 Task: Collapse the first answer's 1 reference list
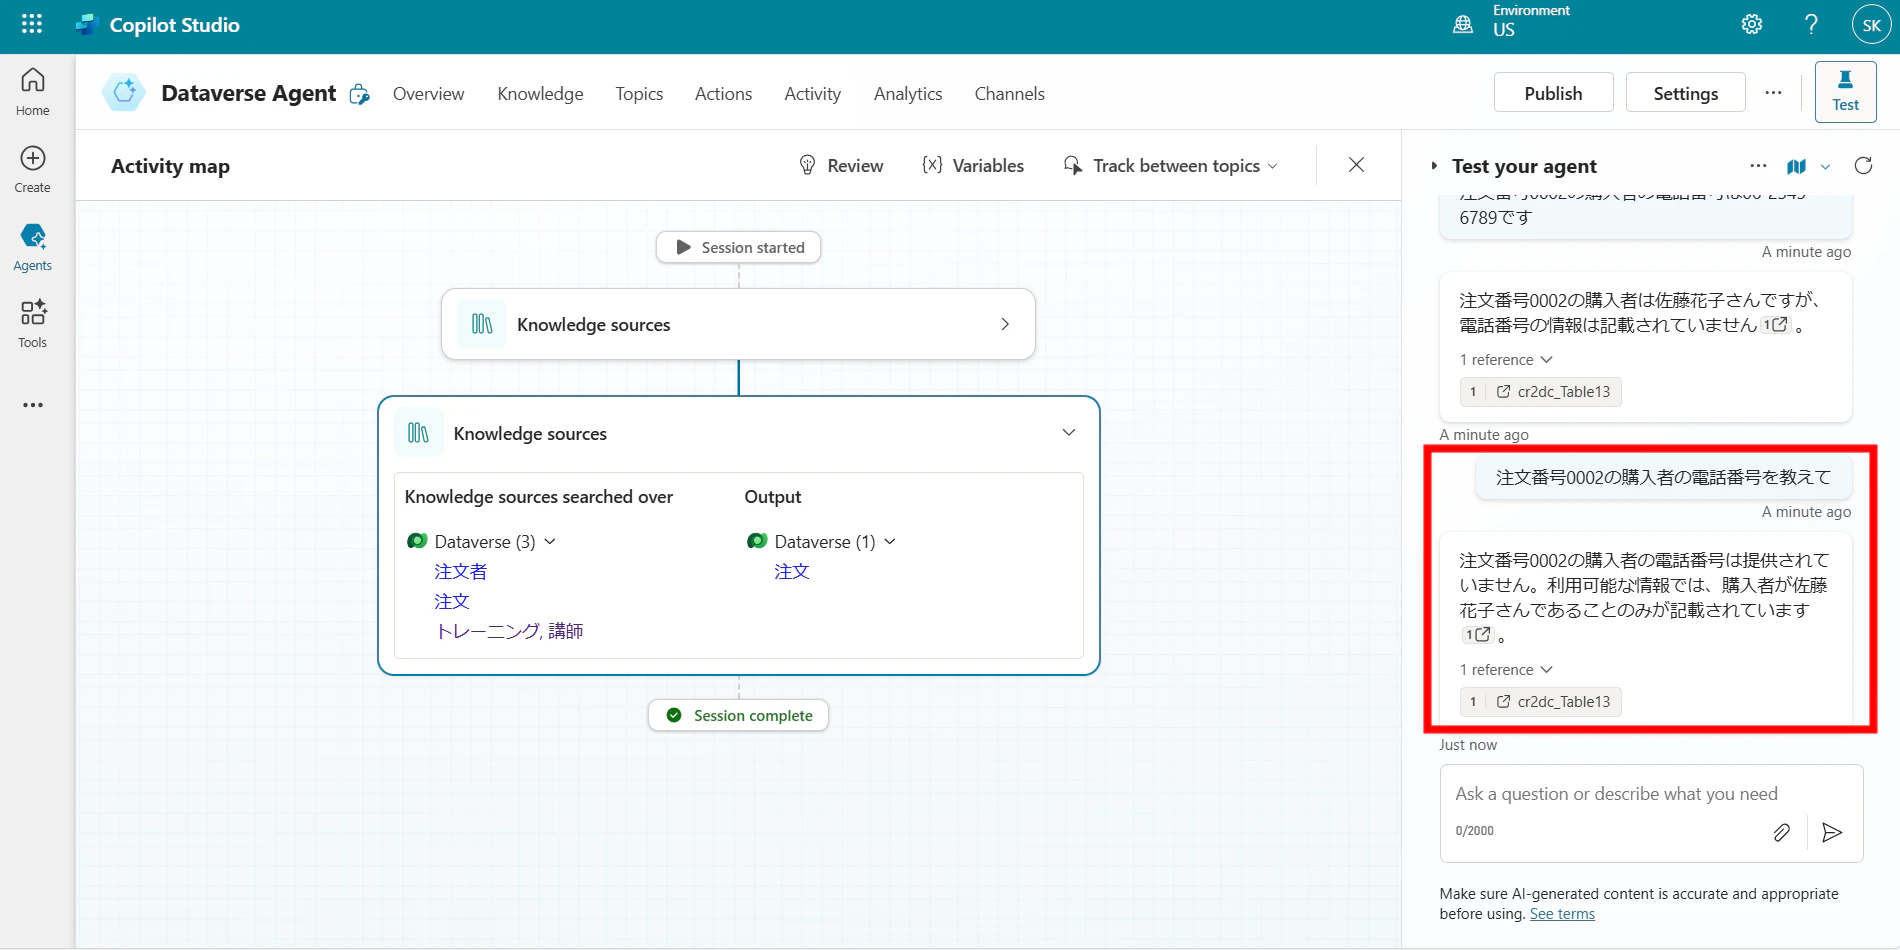point(1546,360)
